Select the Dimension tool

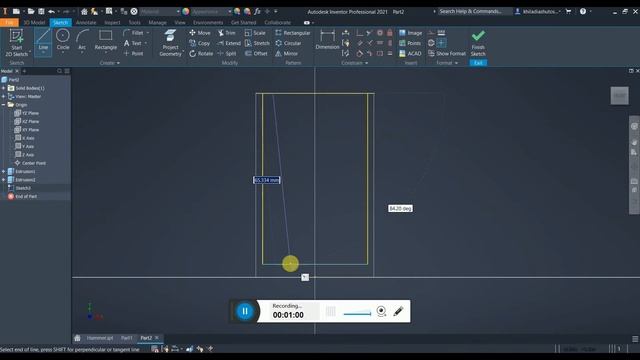pos(327,40)
